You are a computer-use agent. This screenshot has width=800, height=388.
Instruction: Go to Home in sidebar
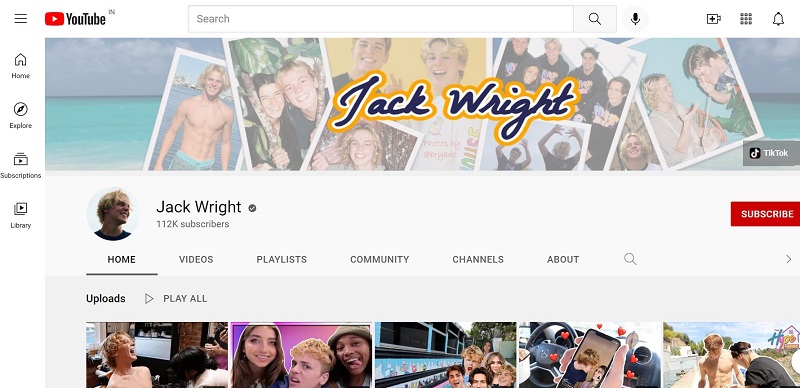[x=20, y=66]
